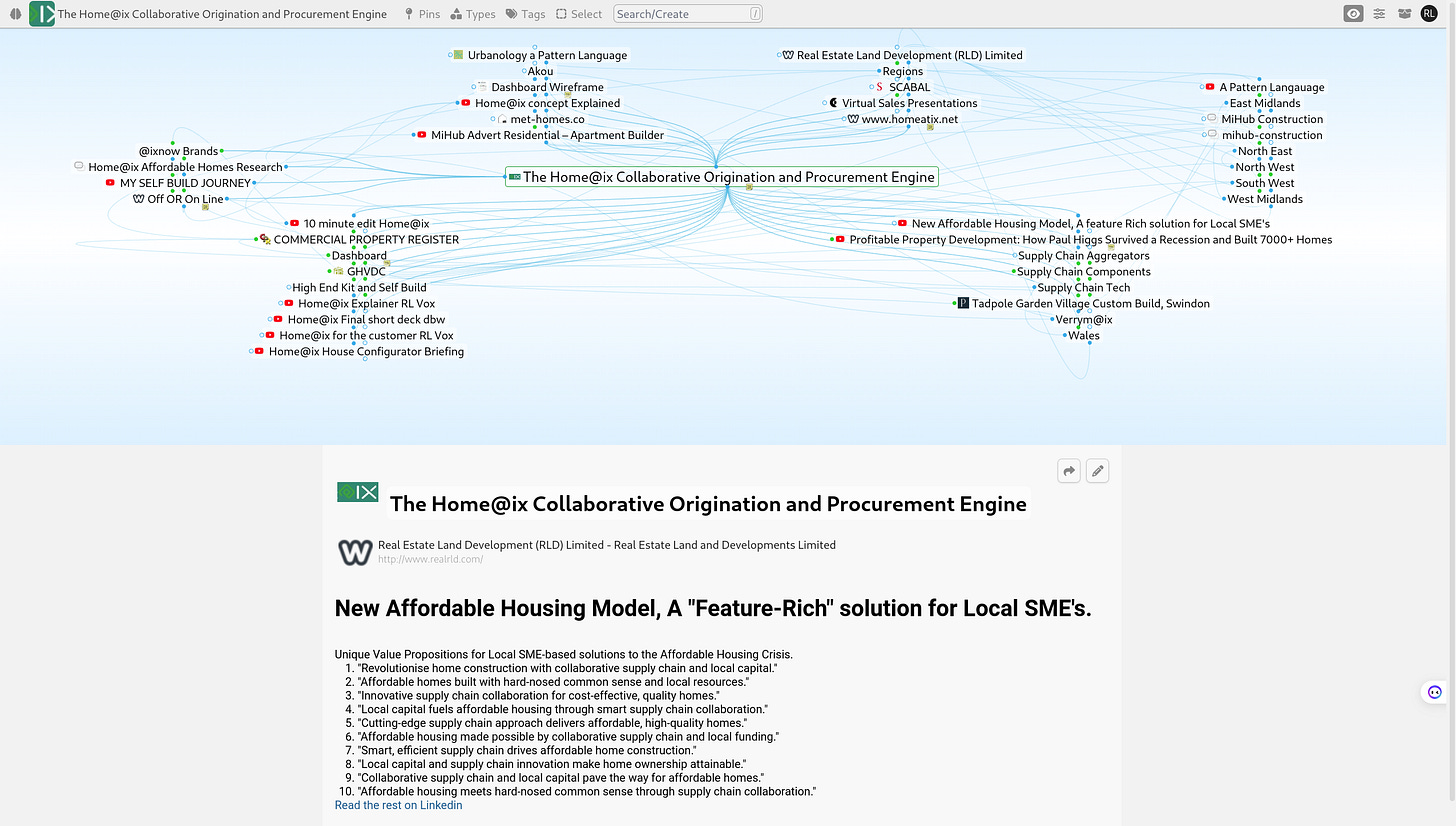Open the Dashboard Wireframe thought
The width and height of the screenshot is (1456, 826).
pos(547,87)
